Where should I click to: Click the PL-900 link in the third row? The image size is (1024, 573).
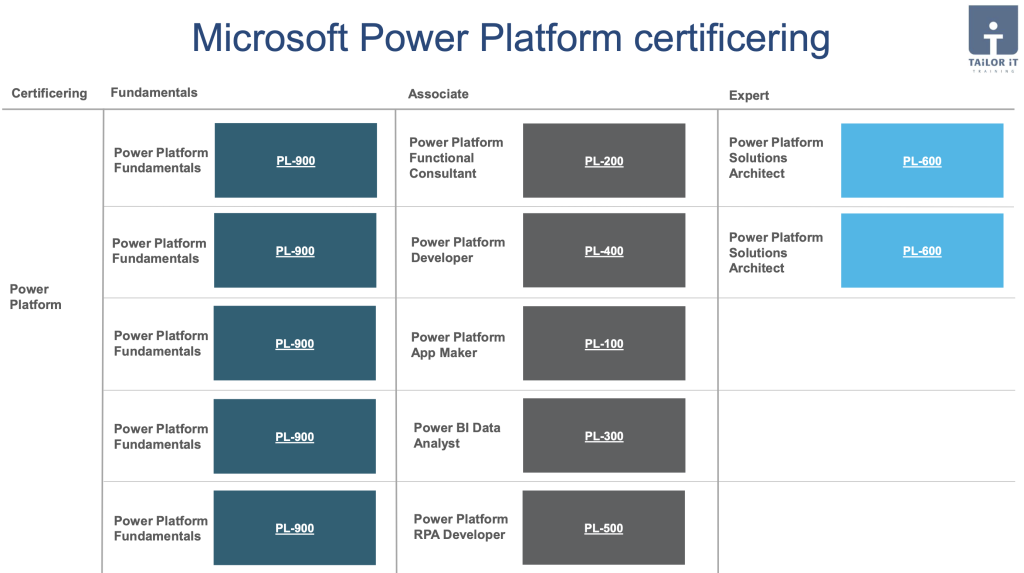295,344
